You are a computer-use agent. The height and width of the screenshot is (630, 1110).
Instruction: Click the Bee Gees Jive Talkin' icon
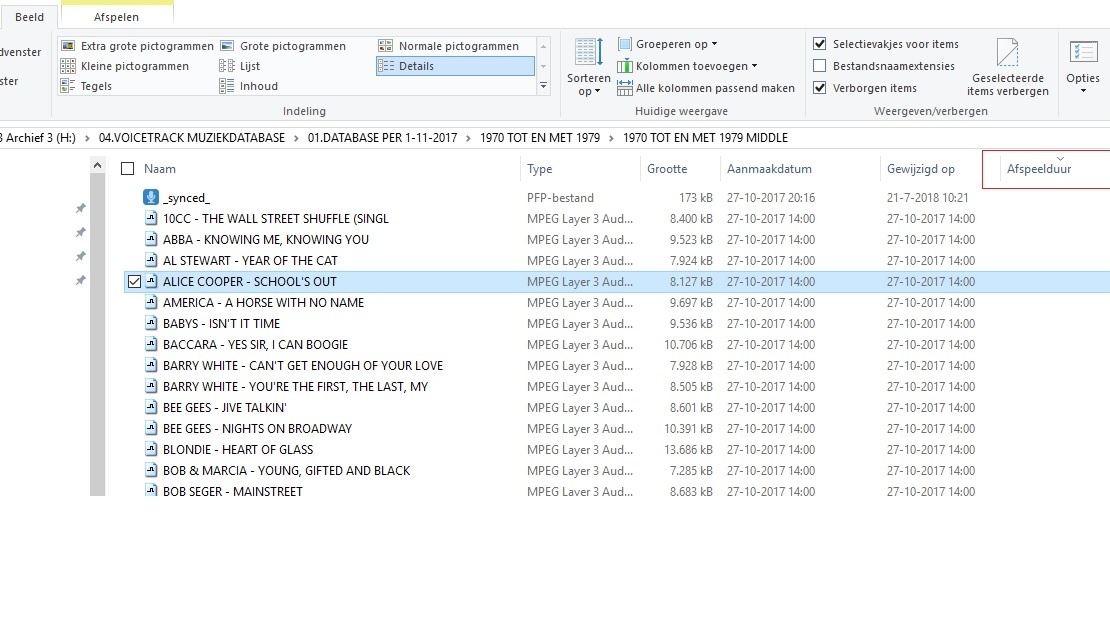pyautogui.click(x=151, y=408)
